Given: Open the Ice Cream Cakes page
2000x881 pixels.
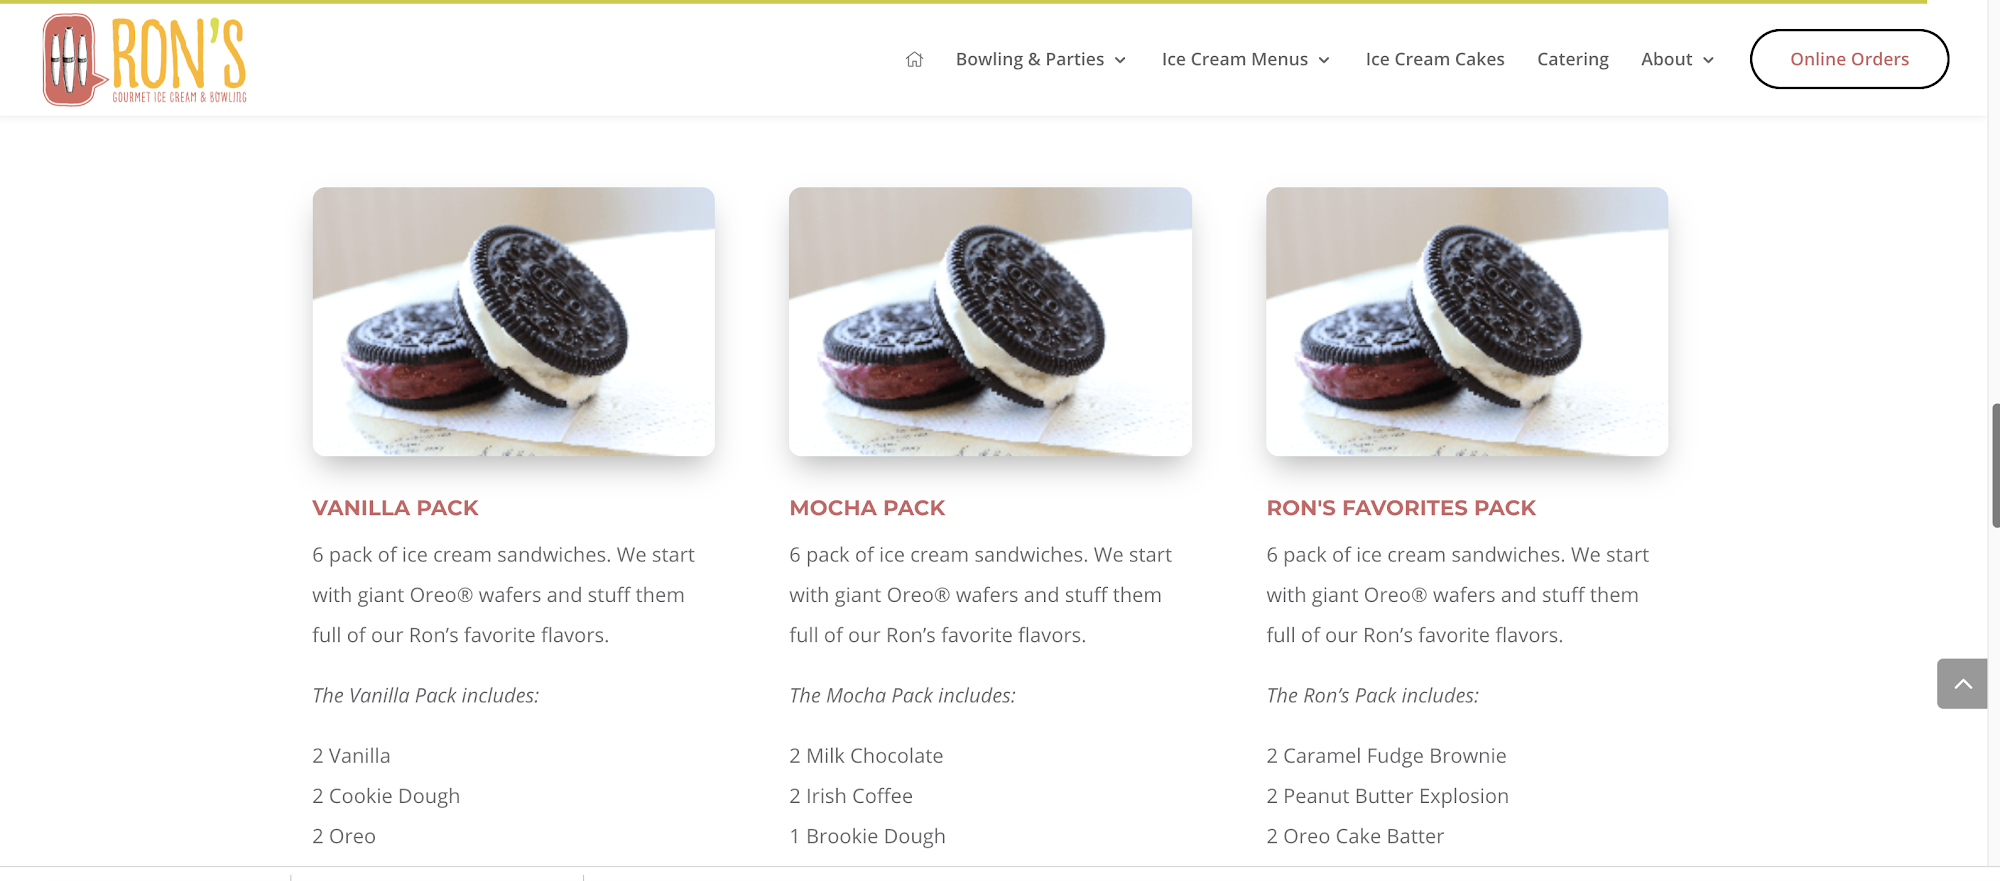Looking at the screenshot, I should (x=1435, y=59).
